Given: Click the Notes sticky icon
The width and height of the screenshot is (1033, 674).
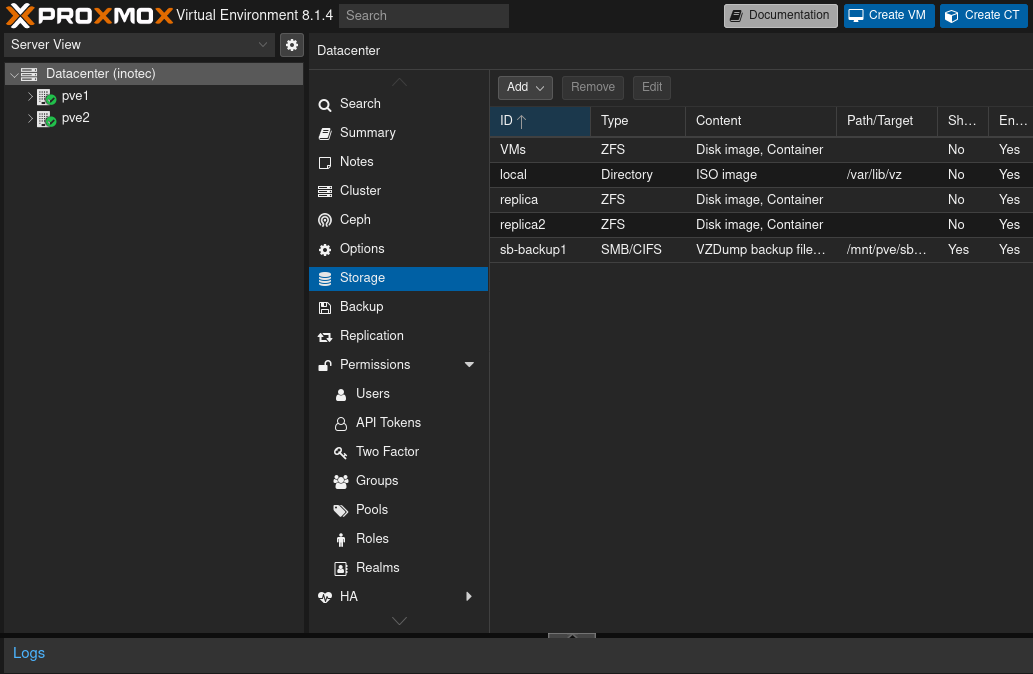Looking at the screenshot, I should [x=325, y=163].
